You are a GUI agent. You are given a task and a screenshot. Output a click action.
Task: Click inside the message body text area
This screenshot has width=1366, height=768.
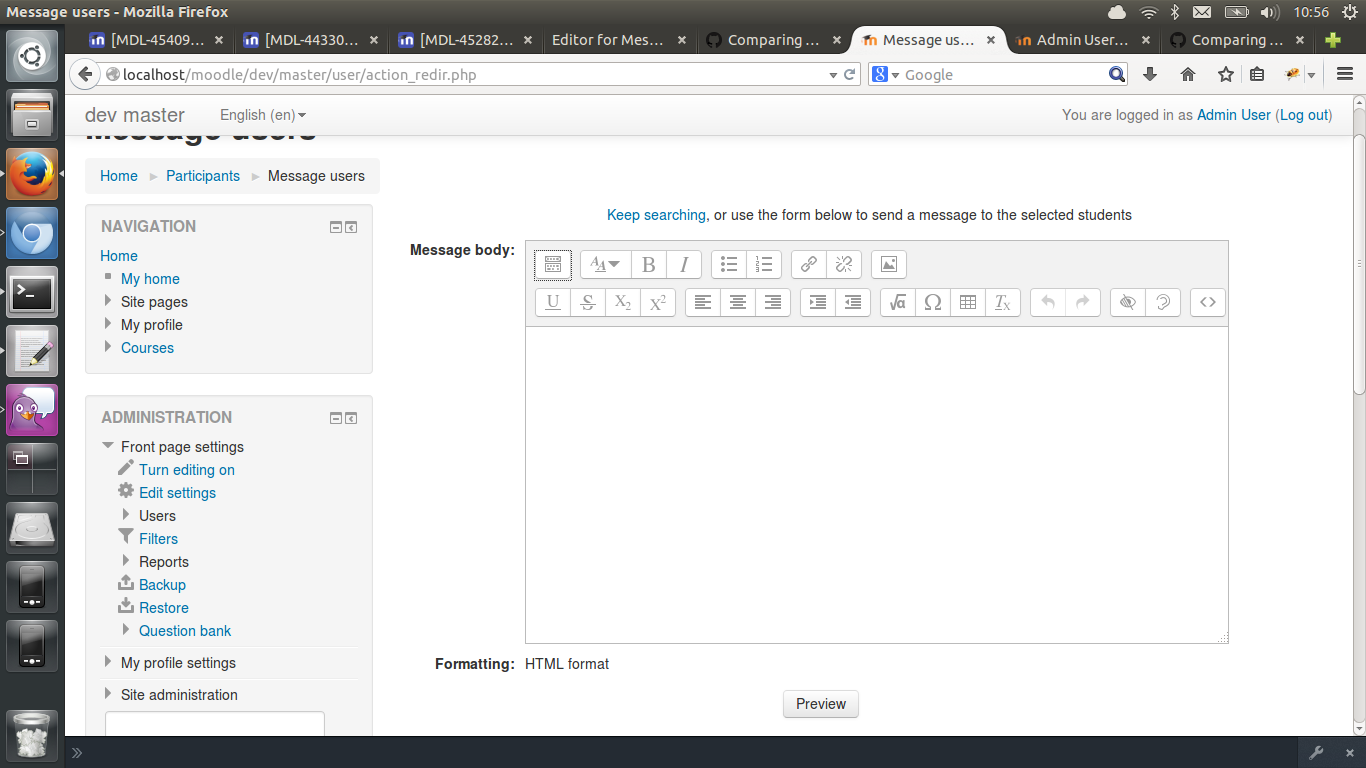click(x=876, y=485)
